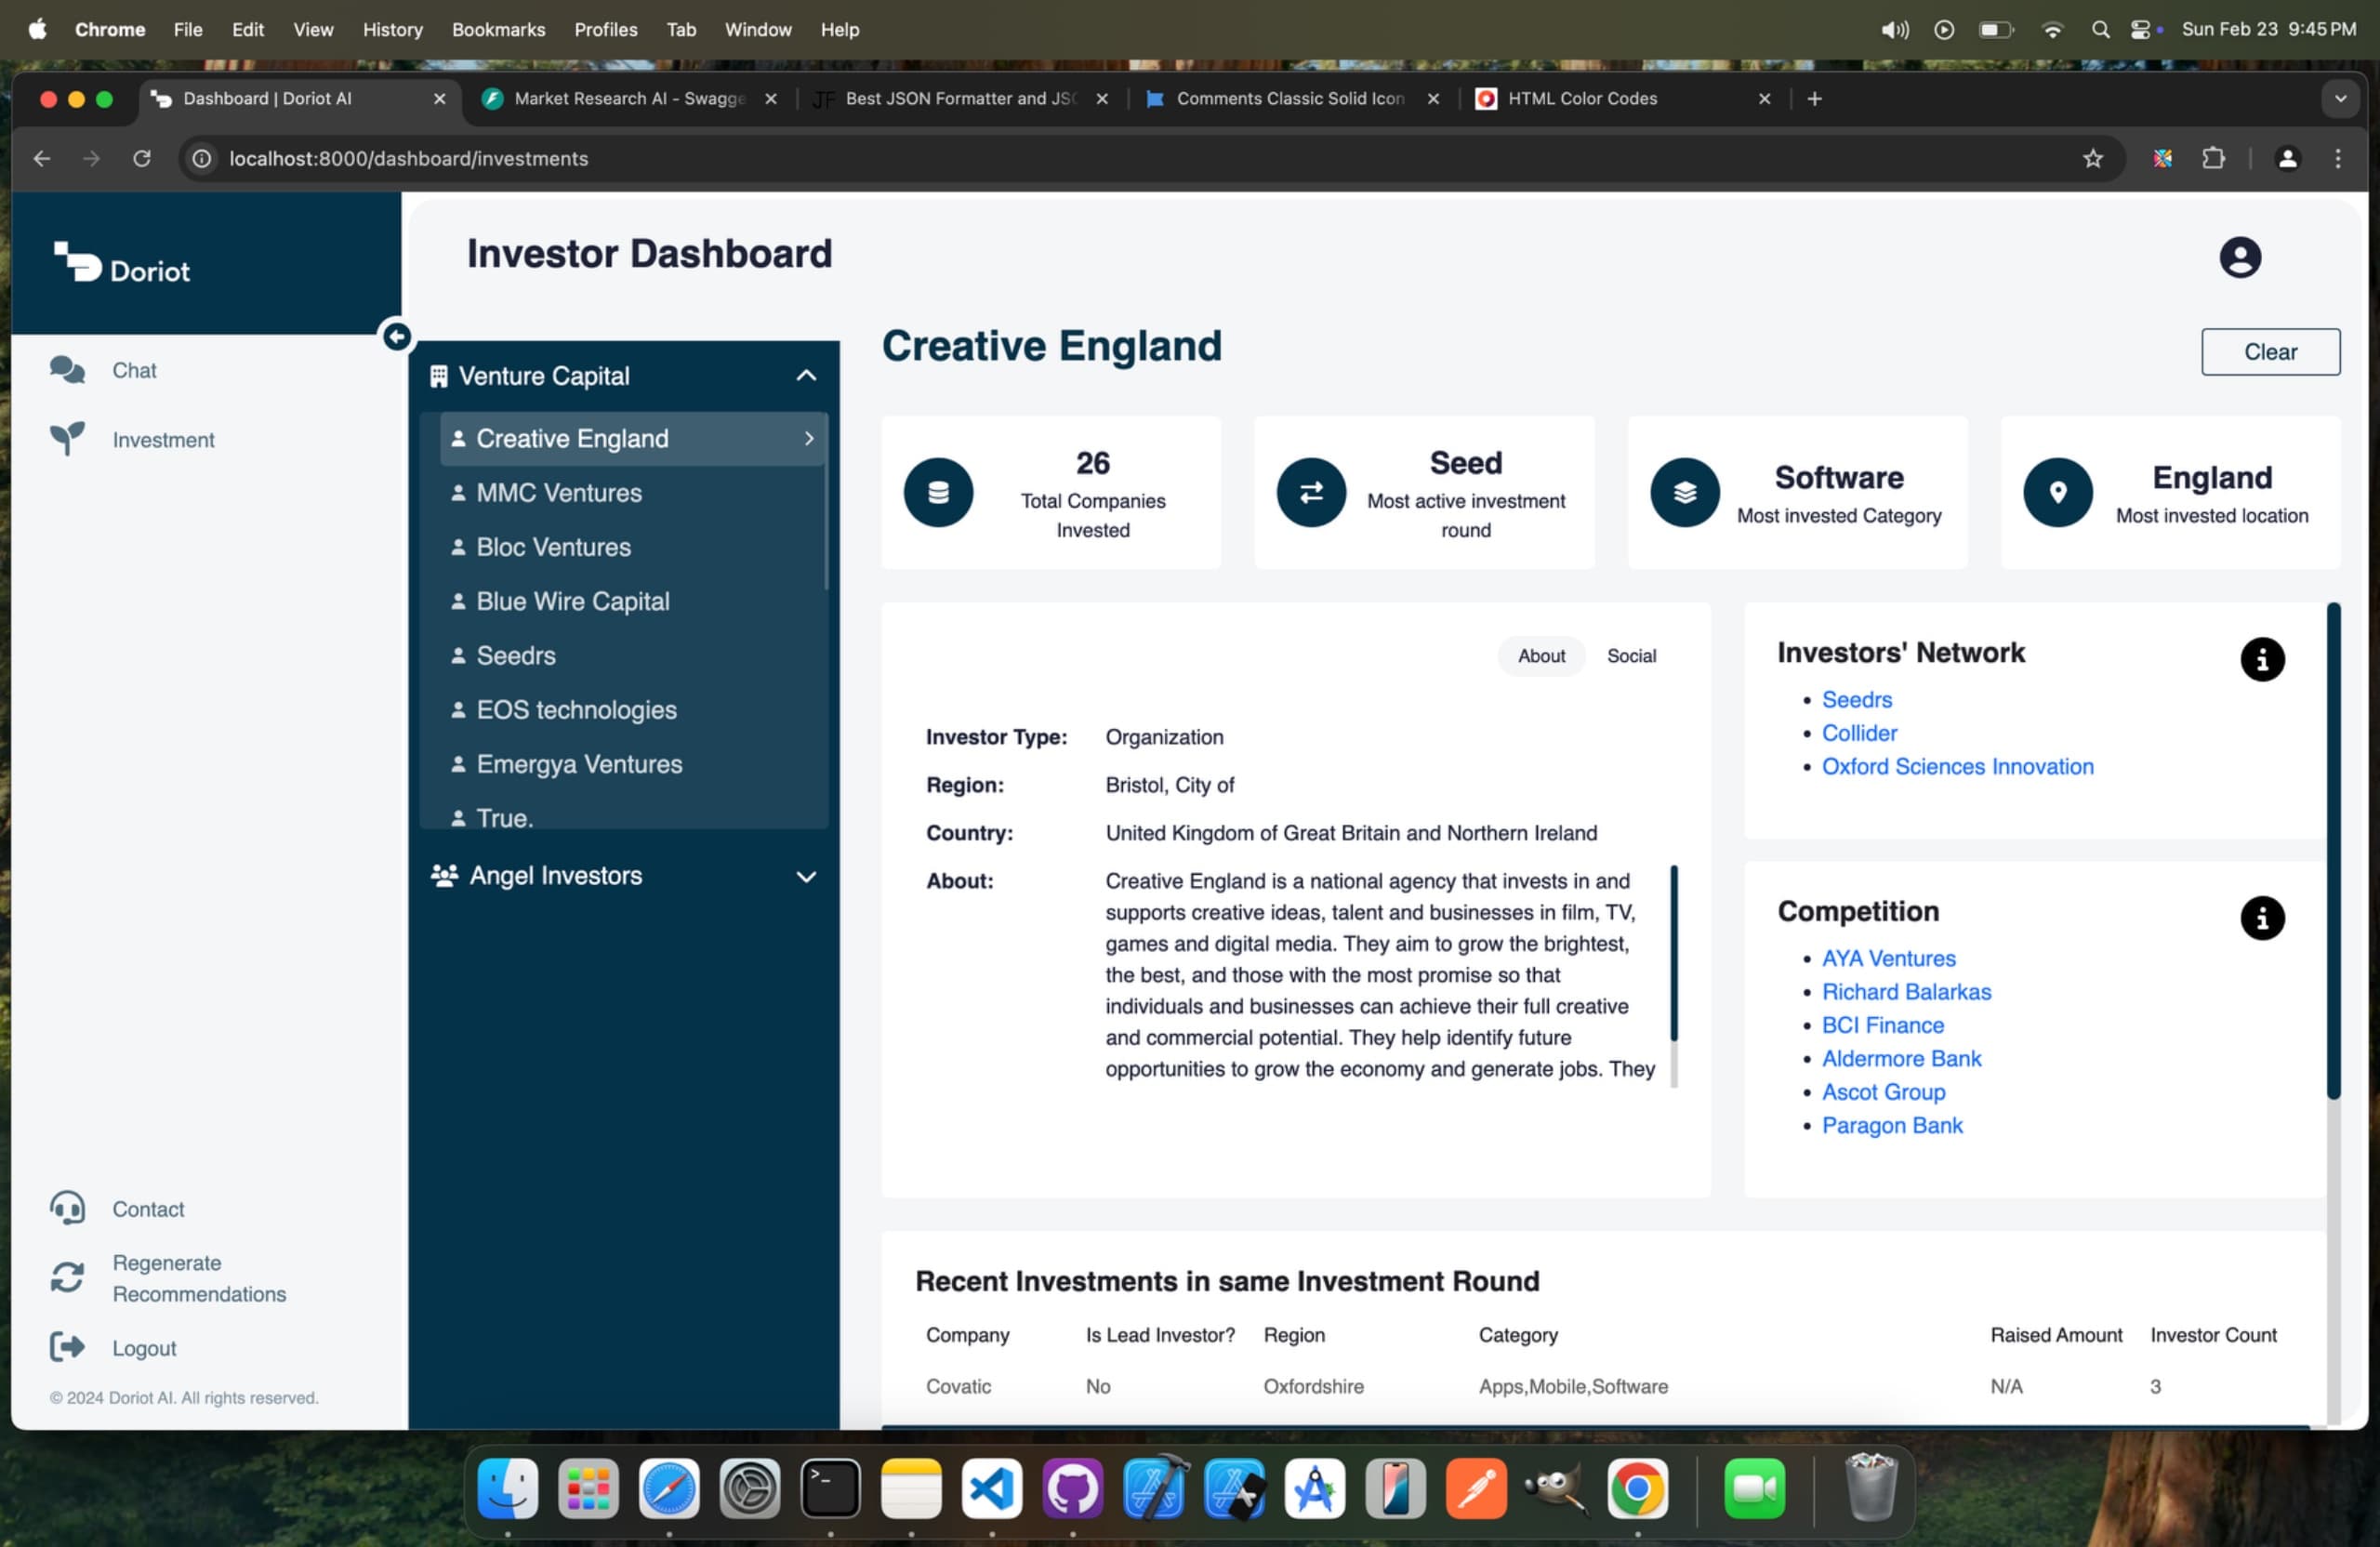
Task: Open the Investment sprout icon in the sidebar
Action: click(67, 438)
